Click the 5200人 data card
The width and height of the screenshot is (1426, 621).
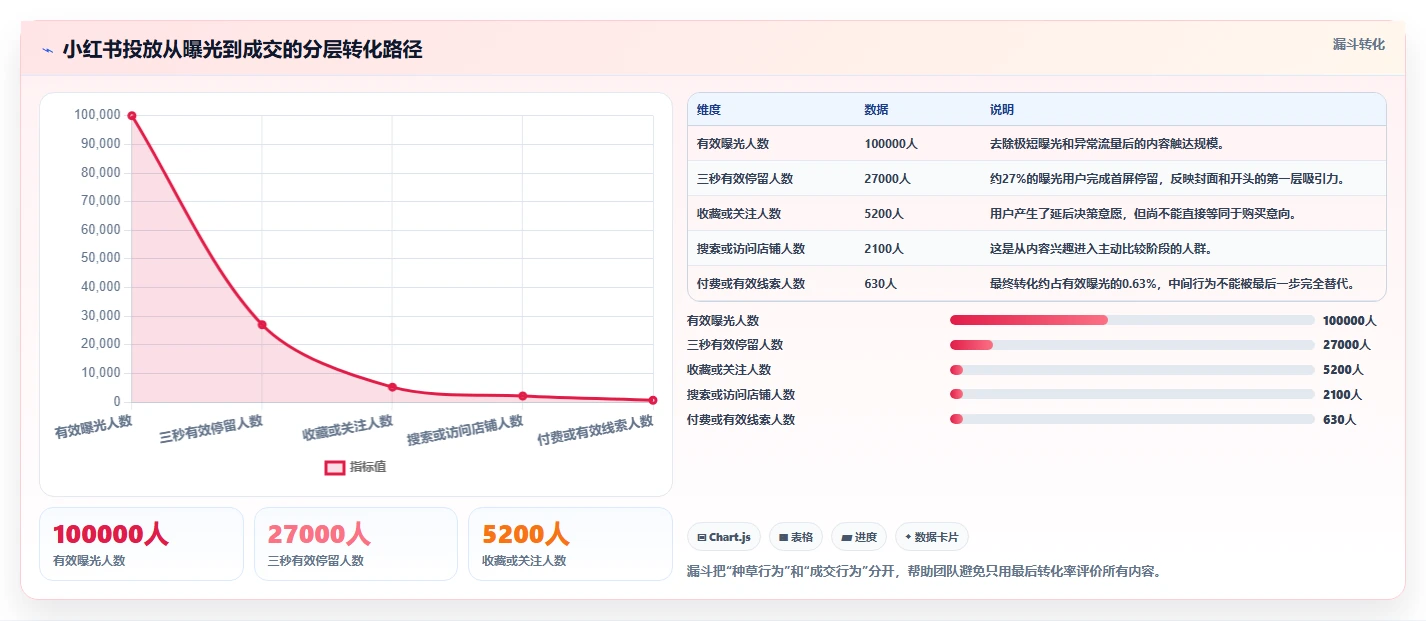point(570,544)
